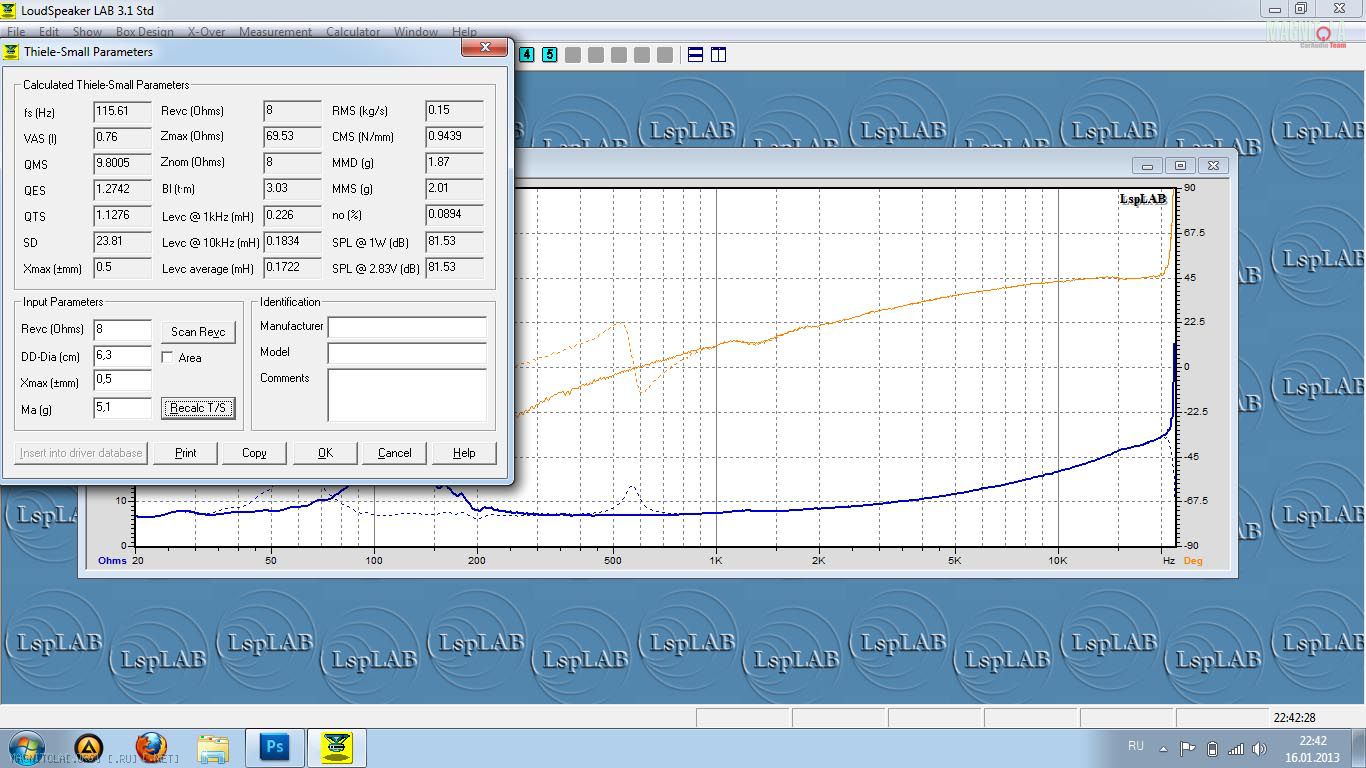The width and height of the screenshot is (1366, 768).
Task: Select Levc @ 1kHz value 0.226
Action: (293, 214)
